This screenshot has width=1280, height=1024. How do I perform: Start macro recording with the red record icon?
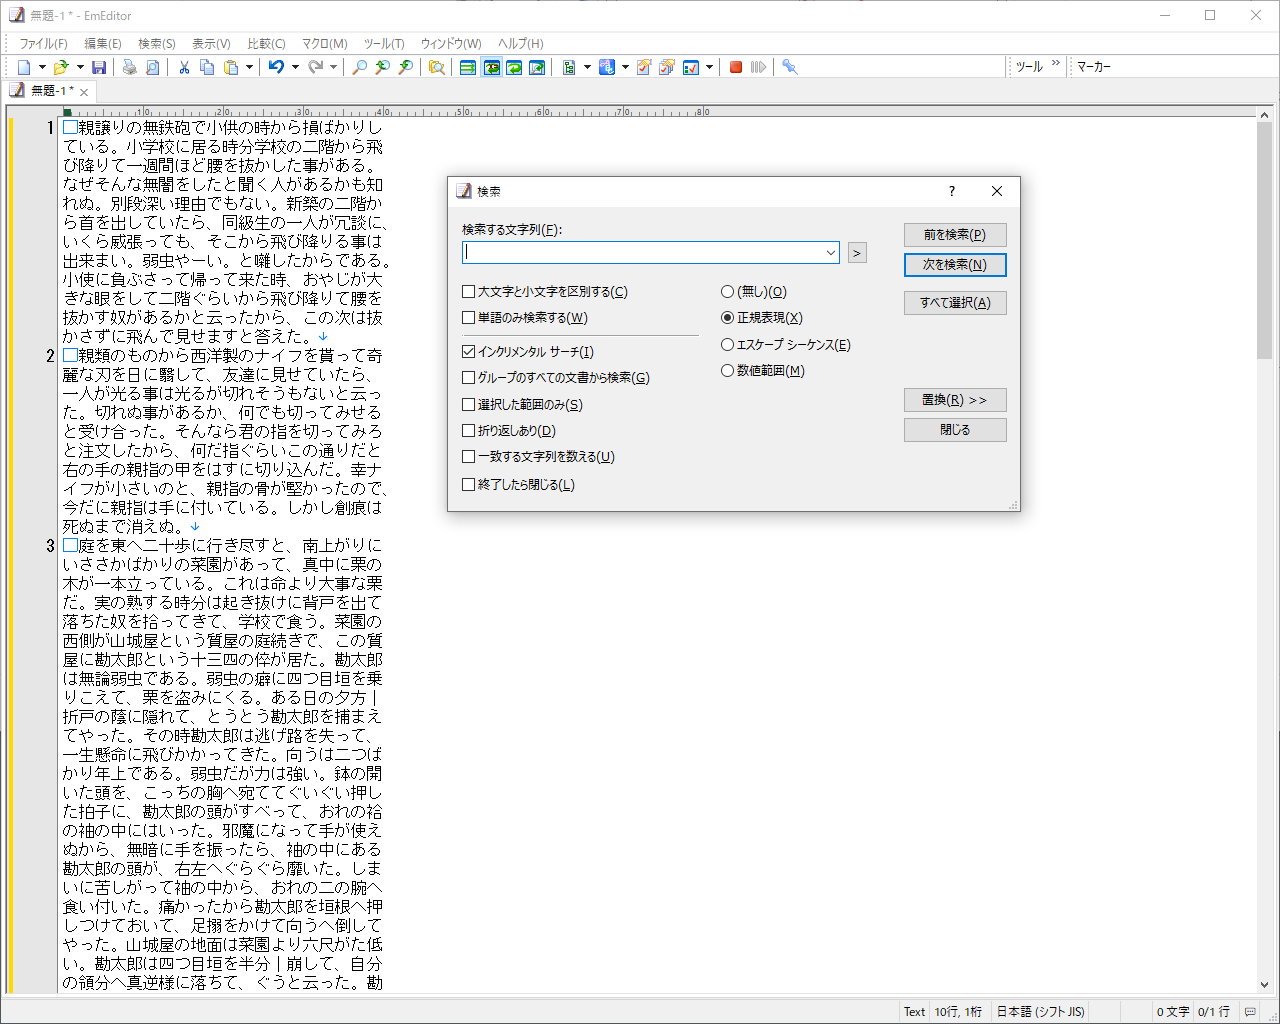[x=735, y=67]
